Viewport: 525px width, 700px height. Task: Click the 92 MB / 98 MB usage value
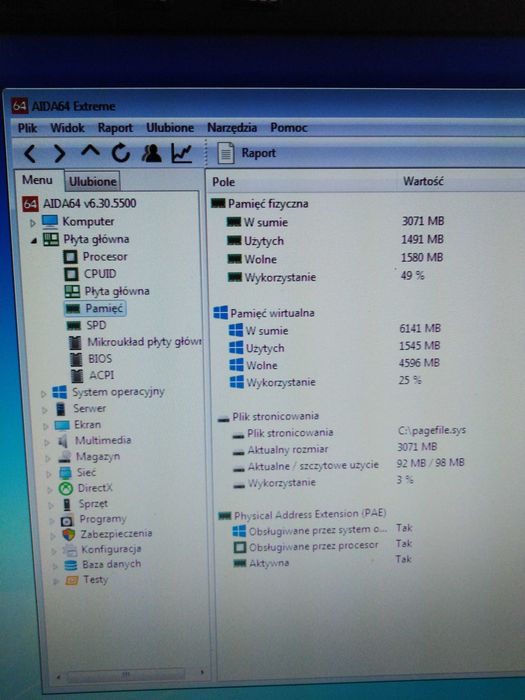tap(430, 463)
